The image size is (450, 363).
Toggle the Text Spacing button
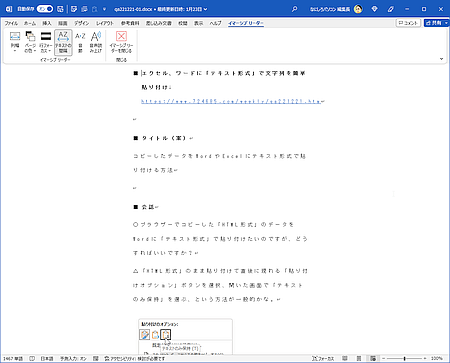coord(63,42)
